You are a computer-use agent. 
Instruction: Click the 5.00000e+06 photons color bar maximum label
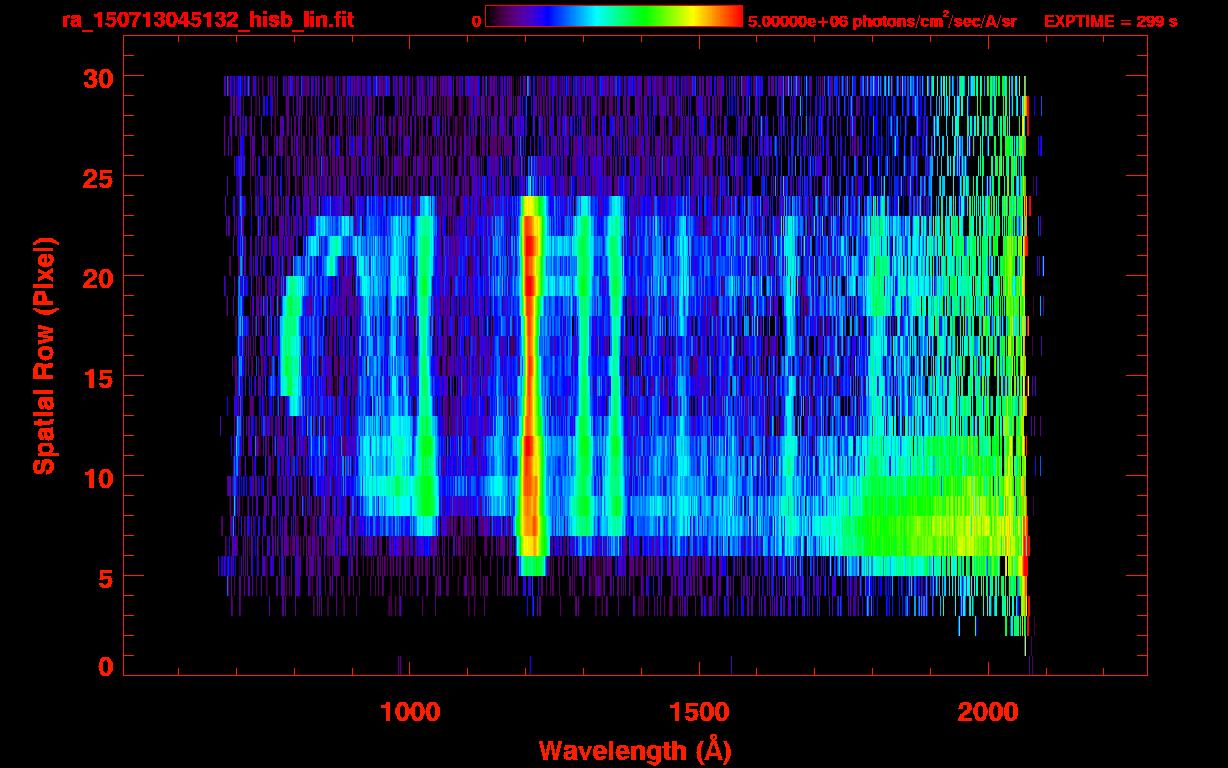tap(882, 21)
